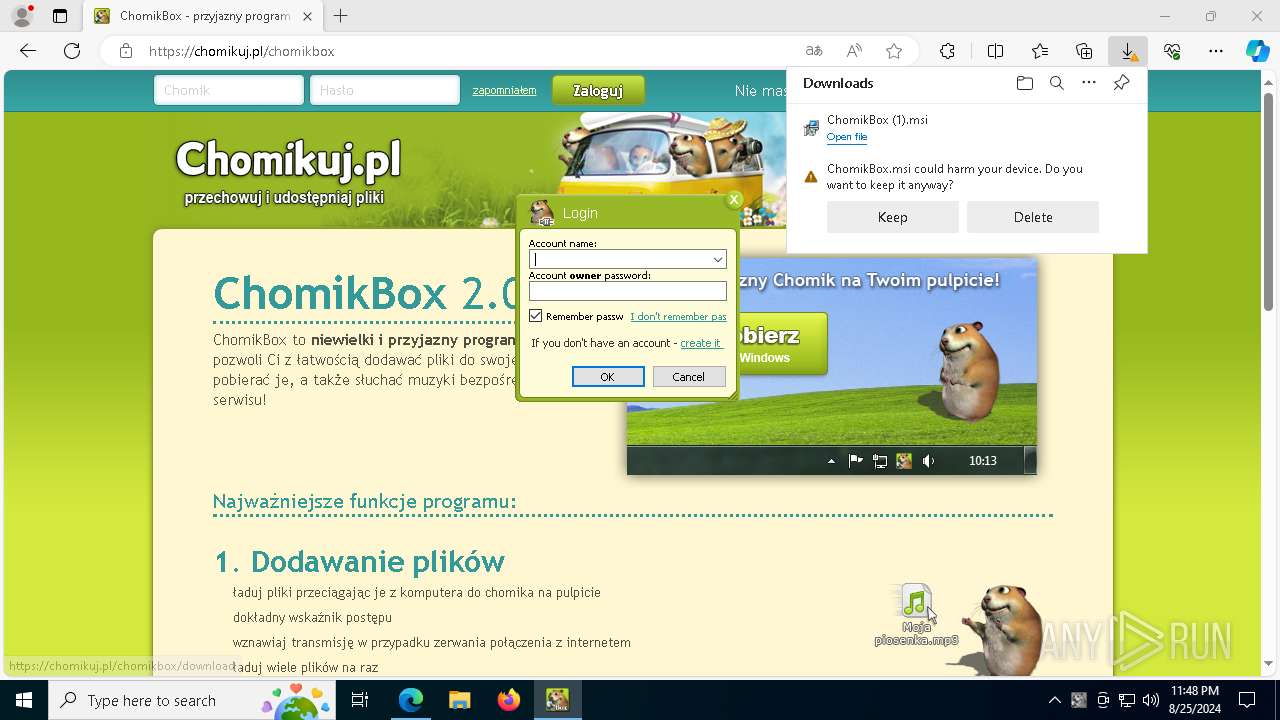Keep the ChomikBox.msi download
The height and width of the screenshot is (720, 1280).
pos(893,217)
